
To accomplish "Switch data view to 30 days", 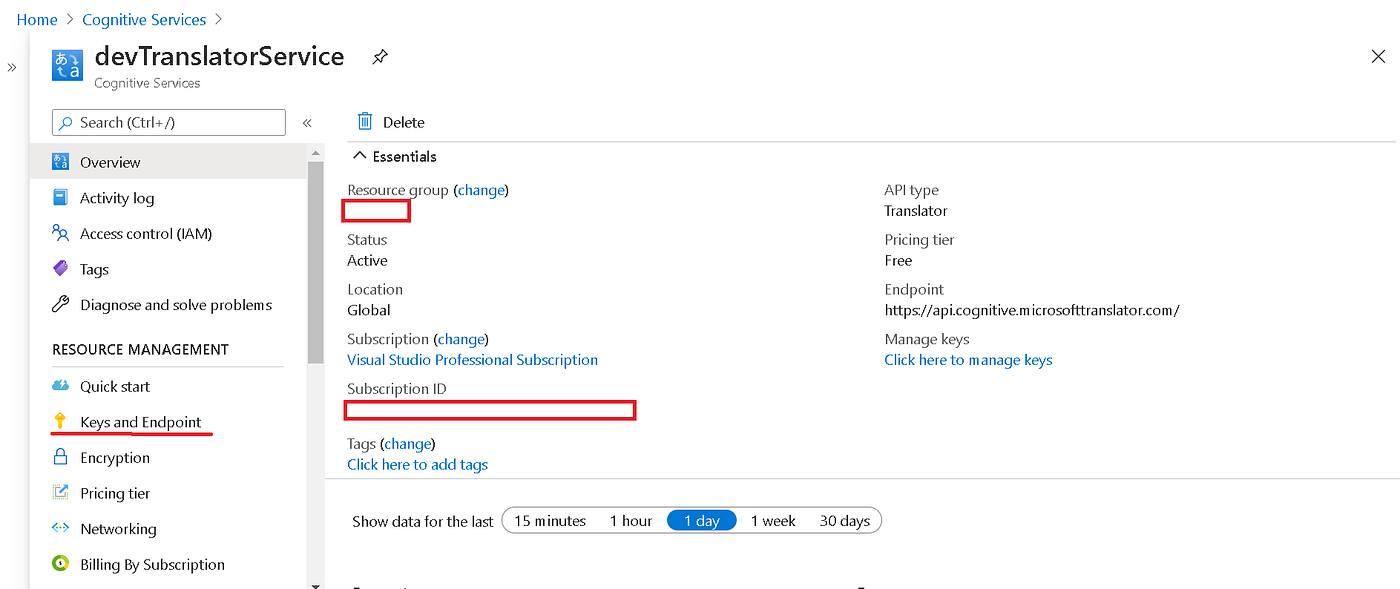I will [x=845, y=520].
